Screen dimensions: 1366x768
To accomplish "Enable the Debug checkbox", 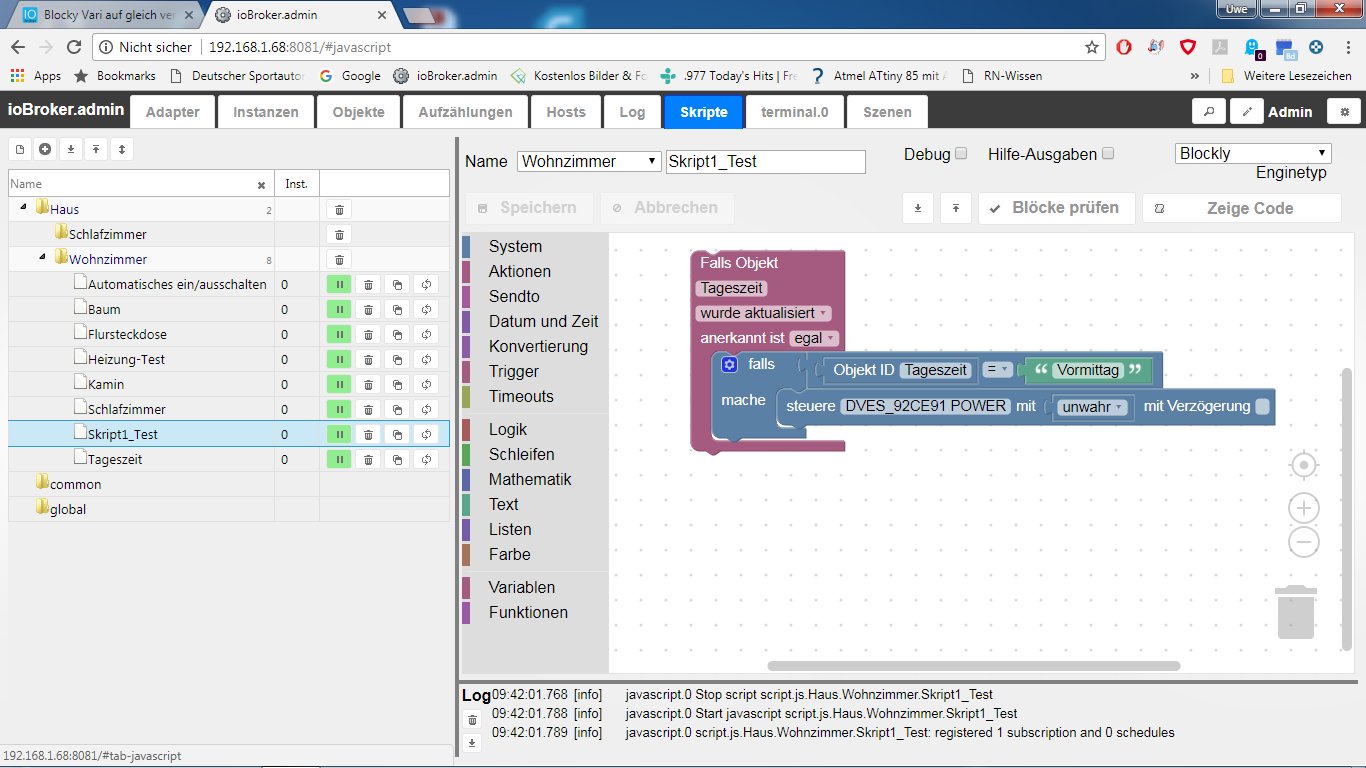I will (x=961, y=154).
